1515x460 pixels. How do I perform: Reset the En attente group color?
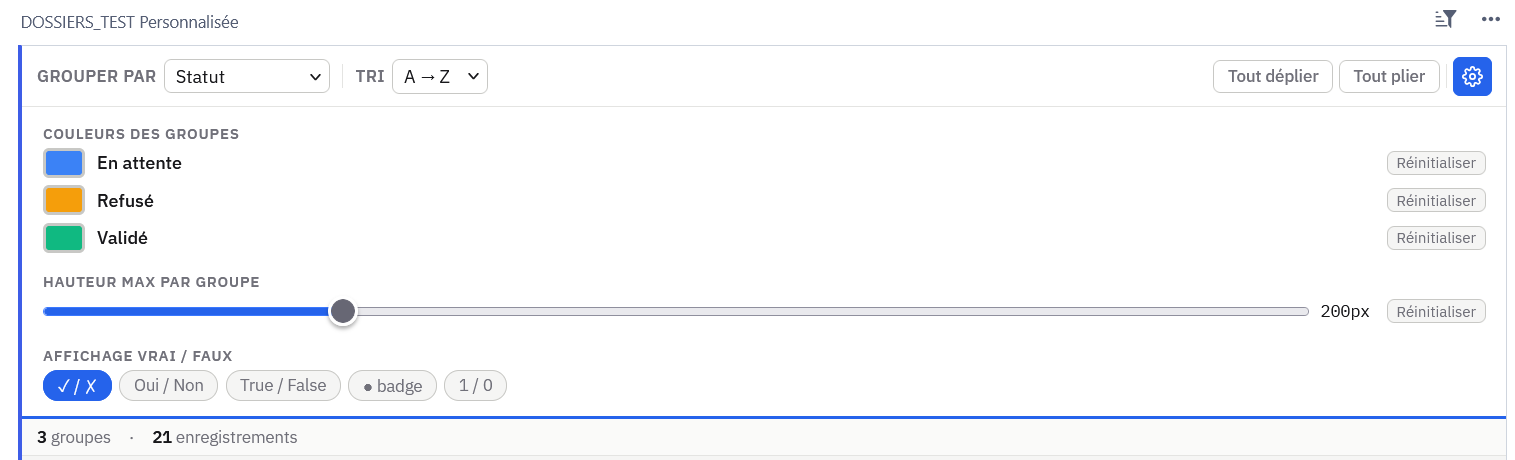[1436, 163]
